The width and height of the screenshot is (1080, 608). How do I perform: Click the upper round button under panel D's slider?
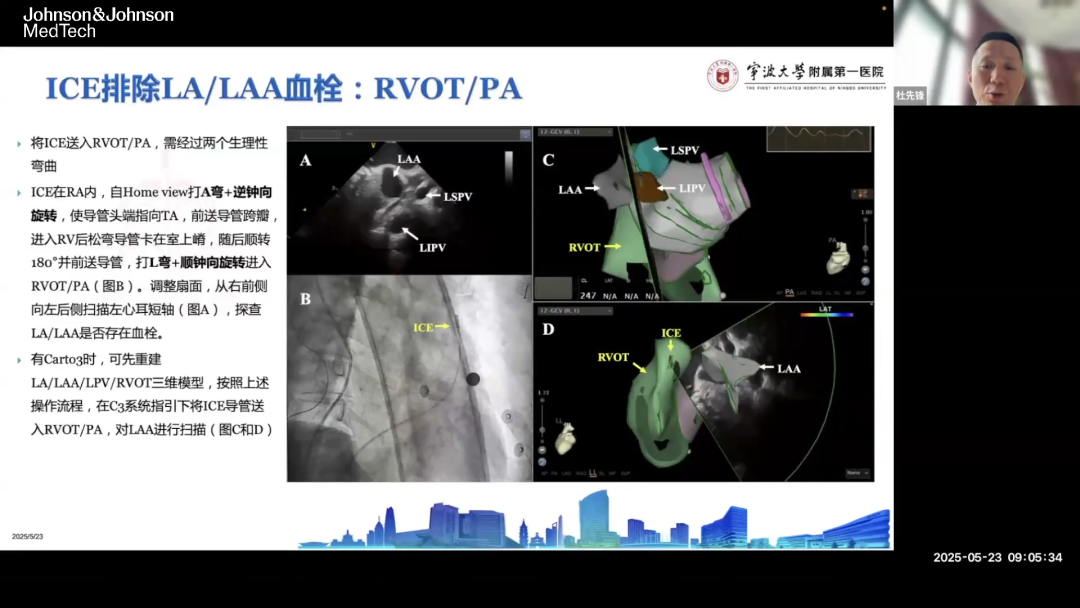[x=542, y=450]
